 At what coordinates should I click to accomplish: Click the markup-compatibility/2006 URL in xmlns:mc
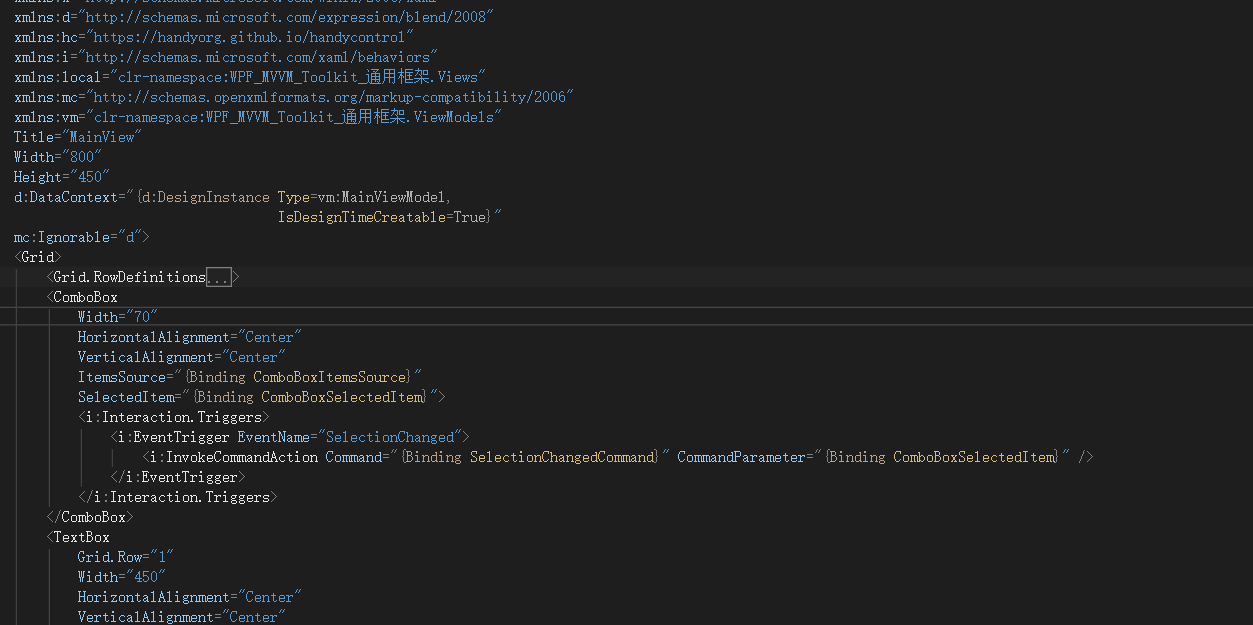click(x=329, y=97)
